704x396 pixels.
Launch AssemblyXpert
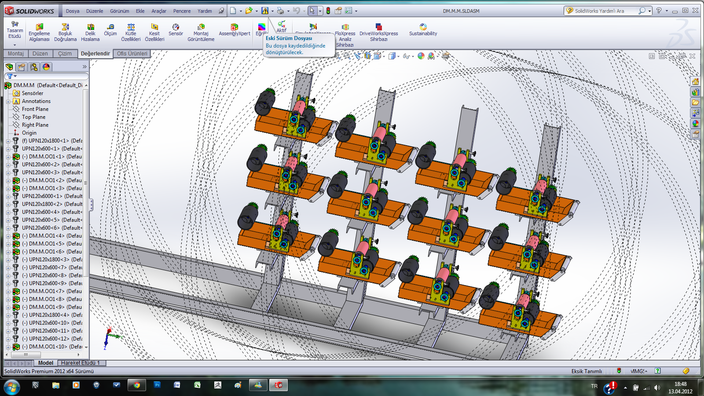(x=234, y=30)
